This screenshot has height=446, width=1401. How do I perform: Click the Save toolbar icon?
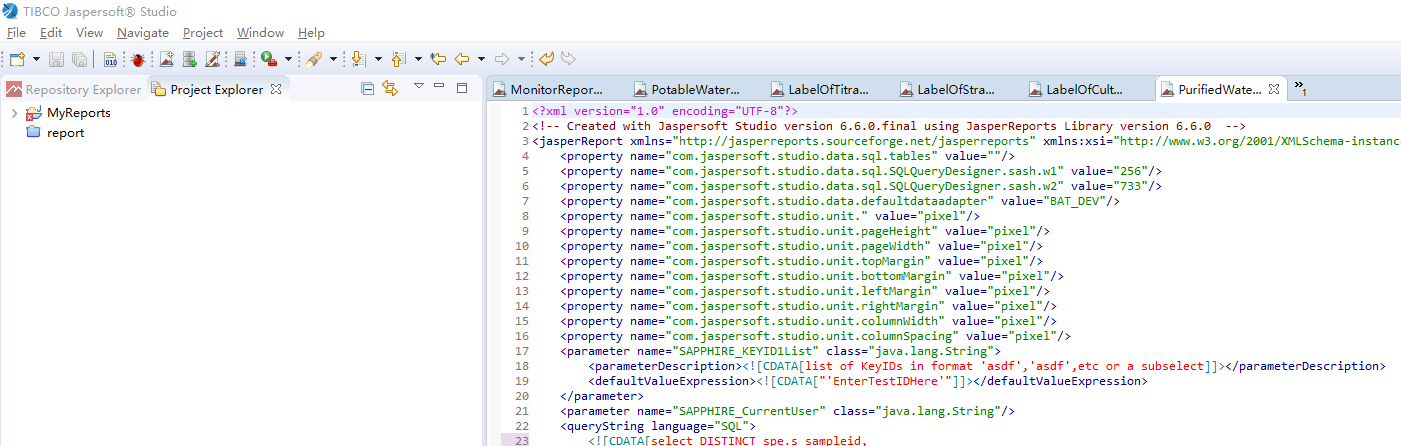click(56, 59)
